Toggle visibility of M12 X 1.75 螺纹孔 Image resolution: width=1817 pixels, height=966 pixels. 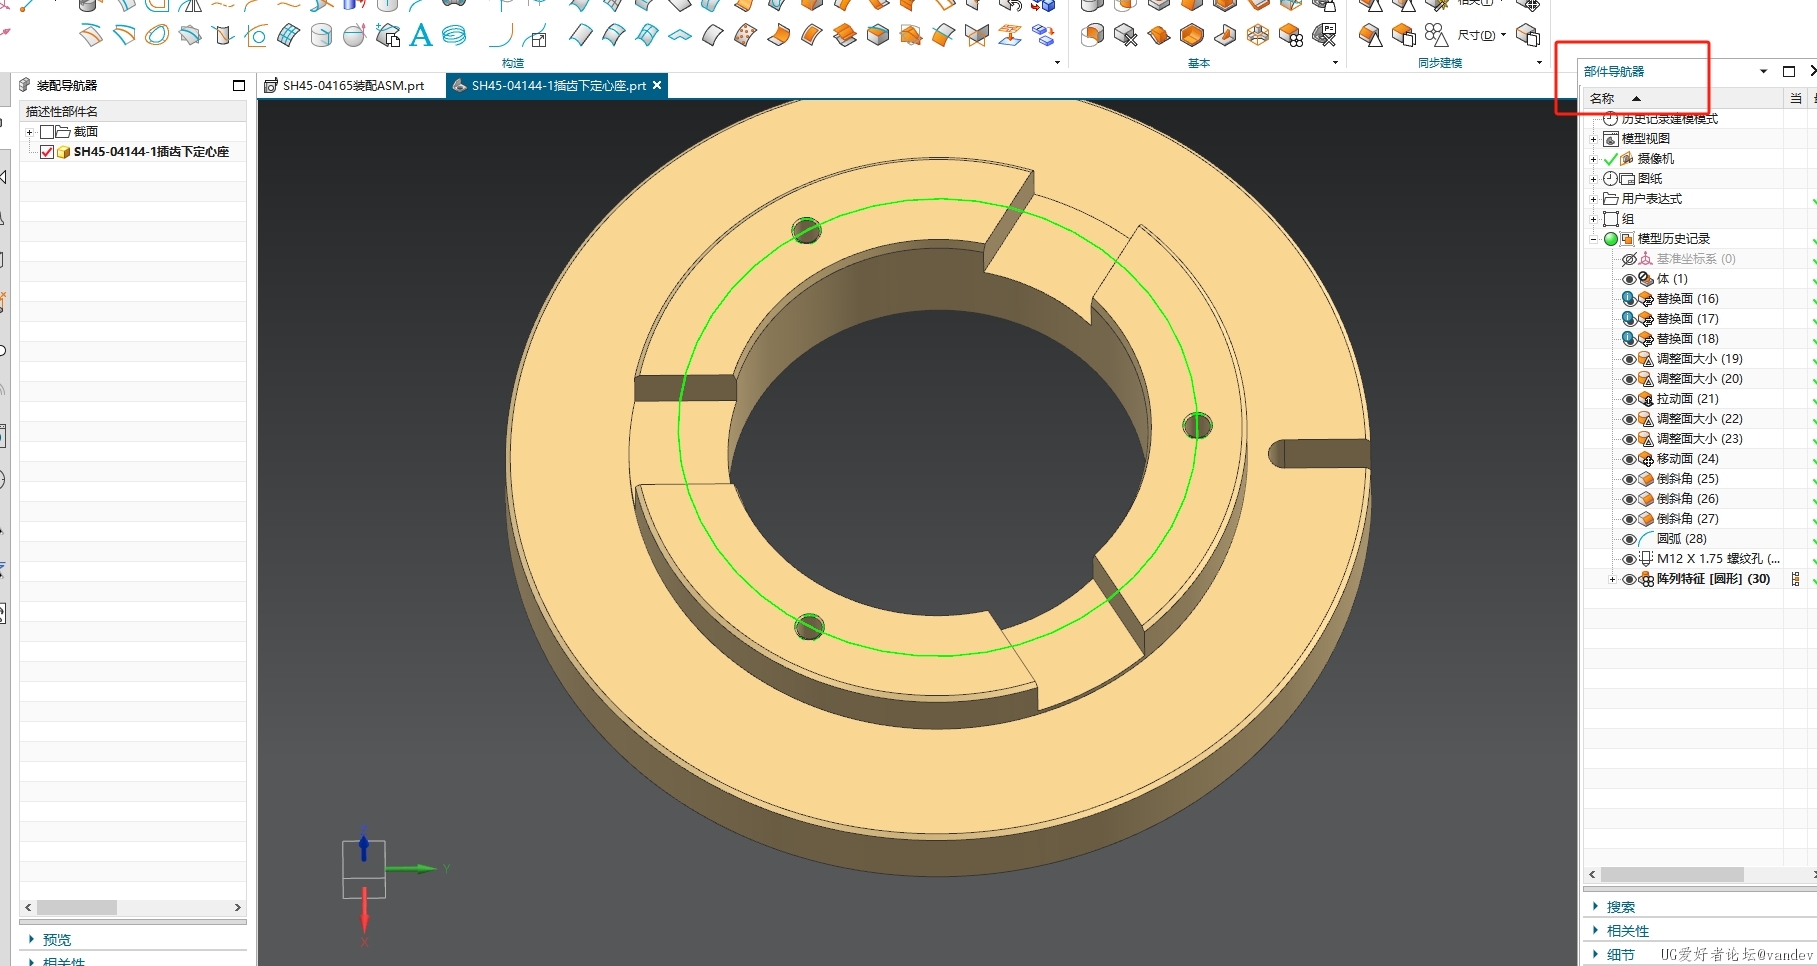[x=1629, y=559]
